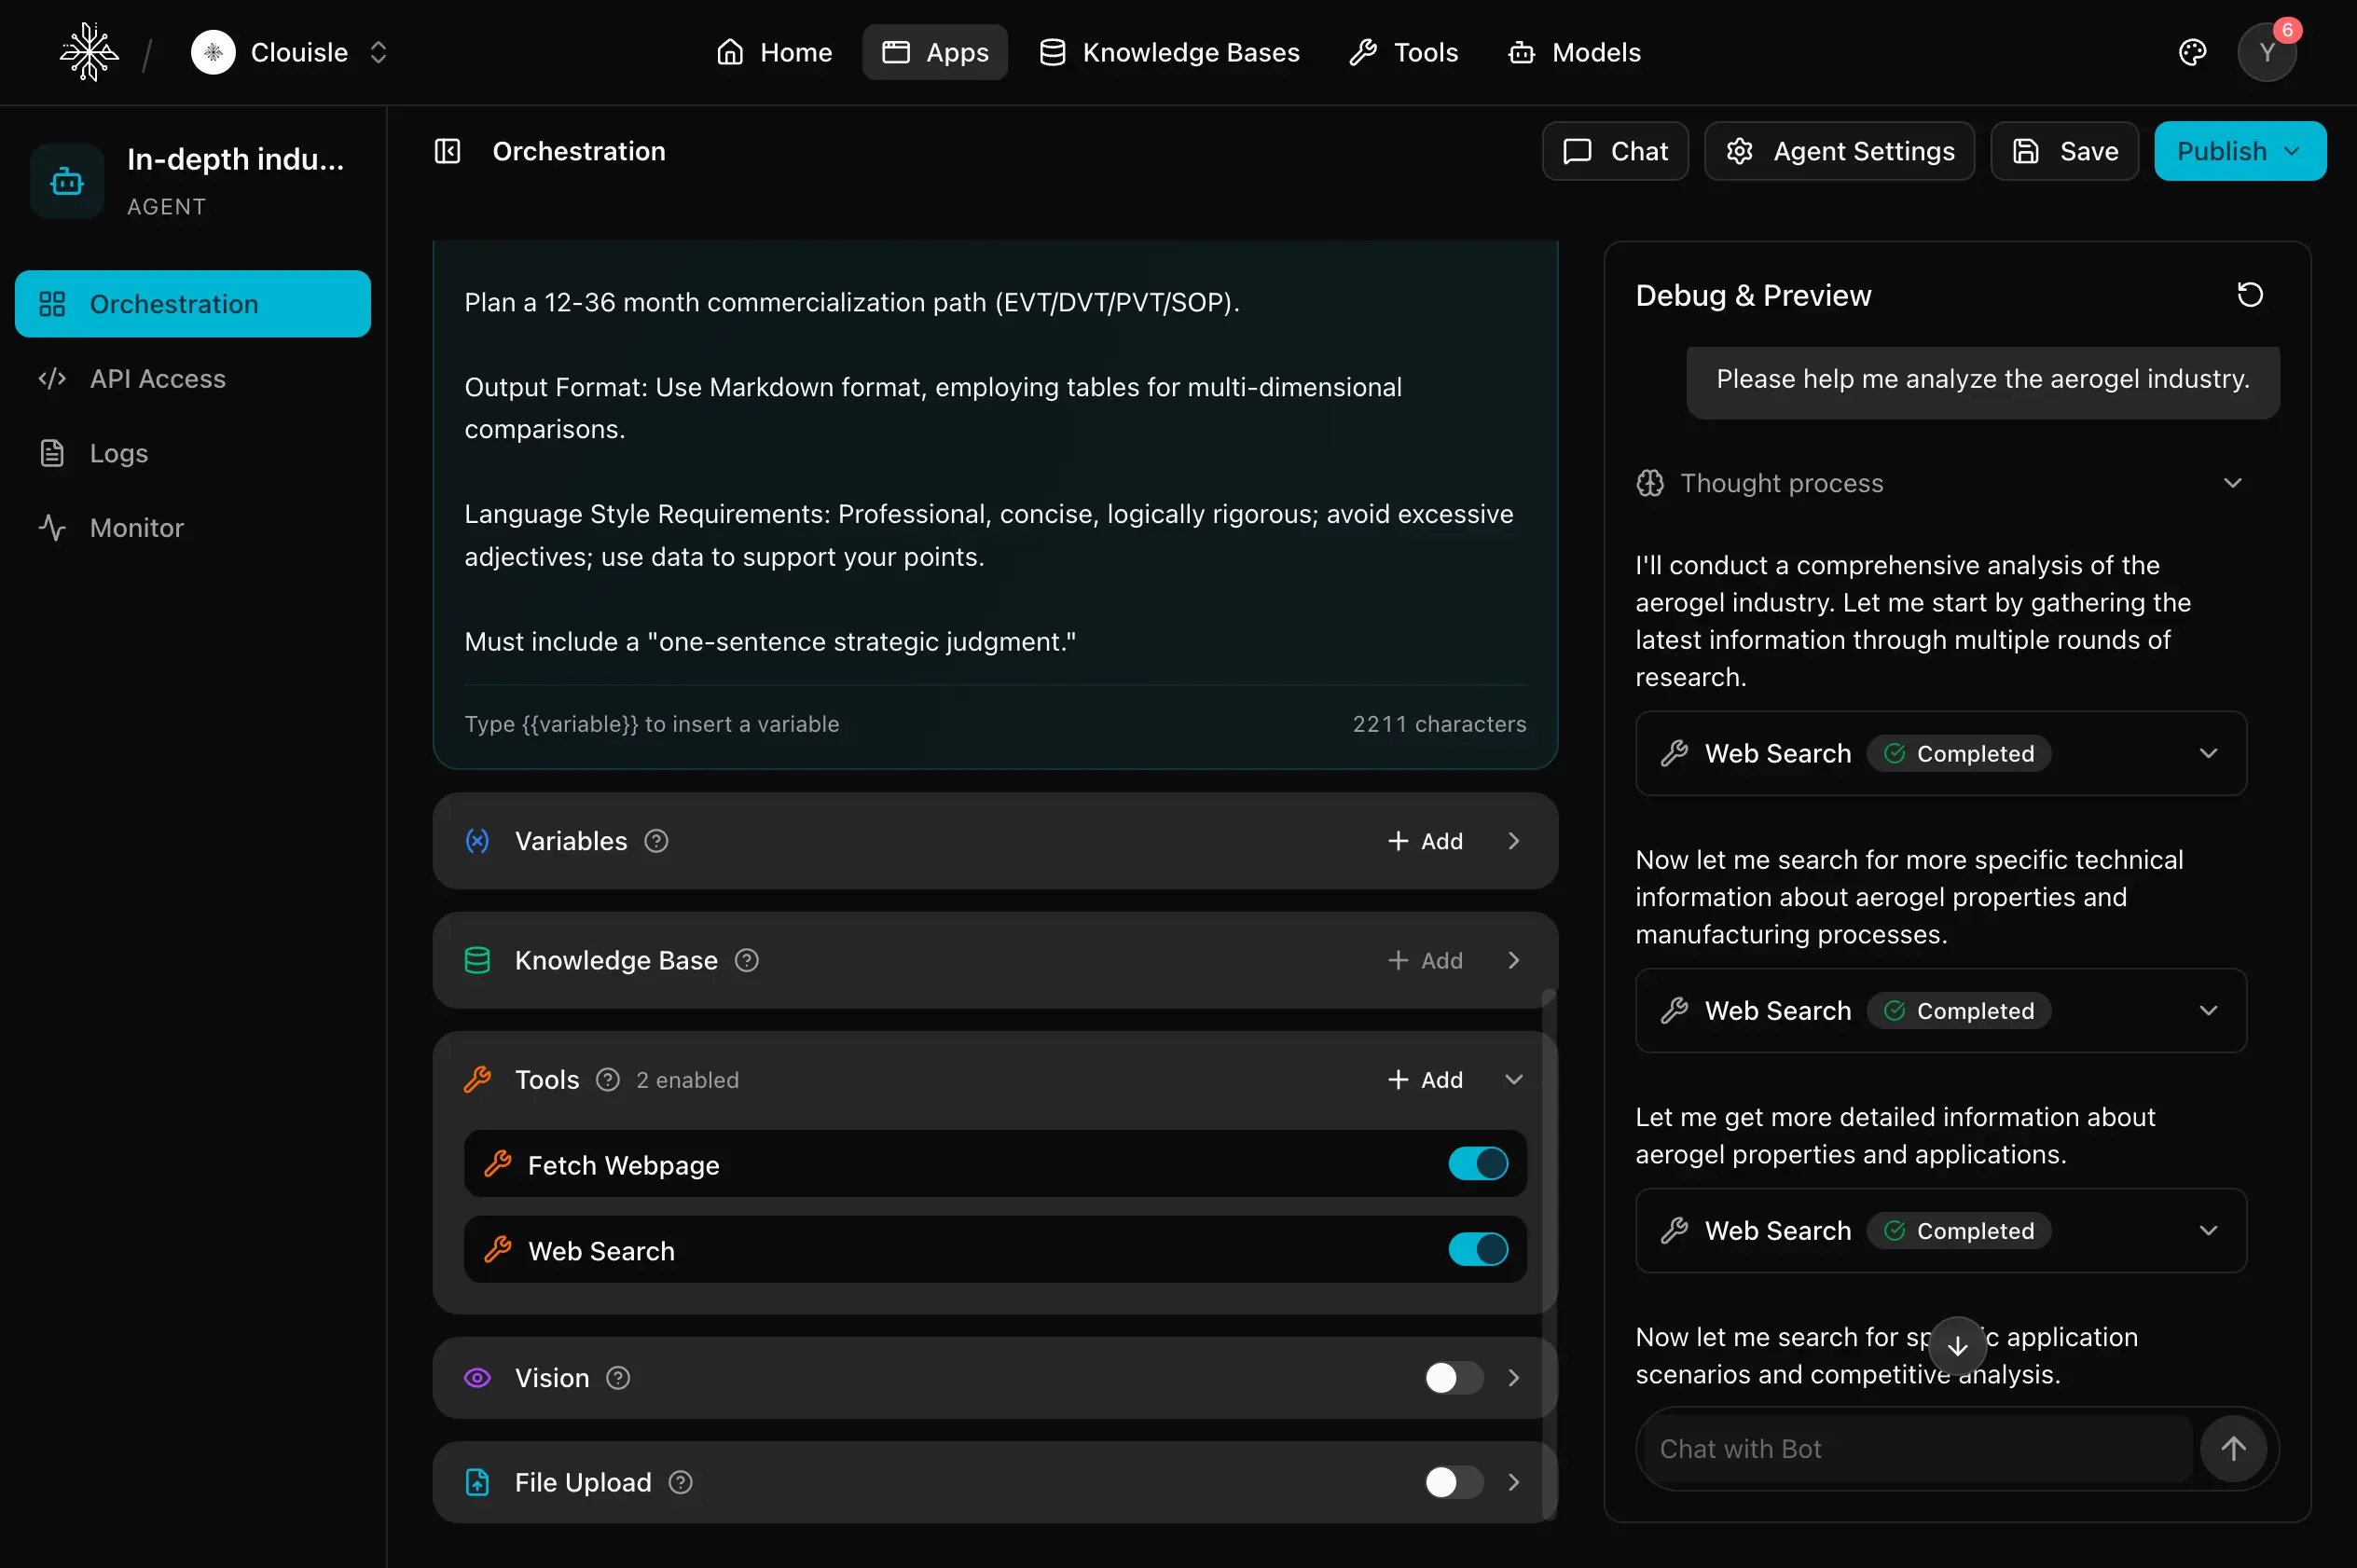Click the Variables help question mark icon
Viewport: 2357px width, 1568px height.
coord(655,841)
